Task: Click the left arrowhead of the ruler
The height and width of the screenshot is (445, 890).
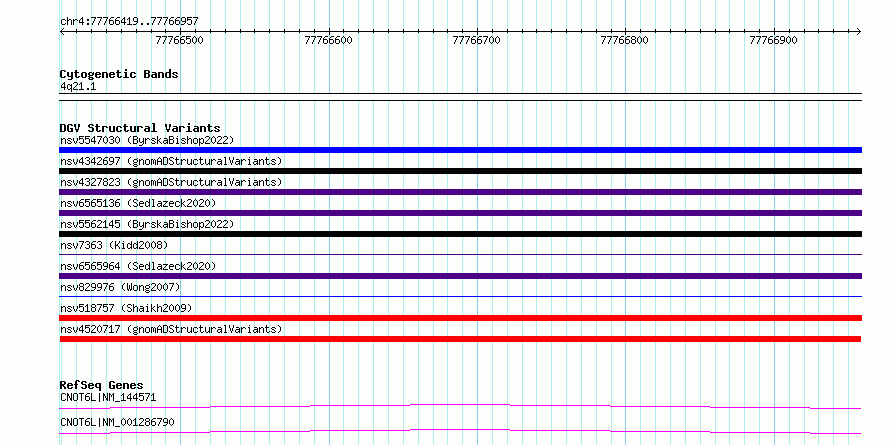Action: [x=62, y=31]
